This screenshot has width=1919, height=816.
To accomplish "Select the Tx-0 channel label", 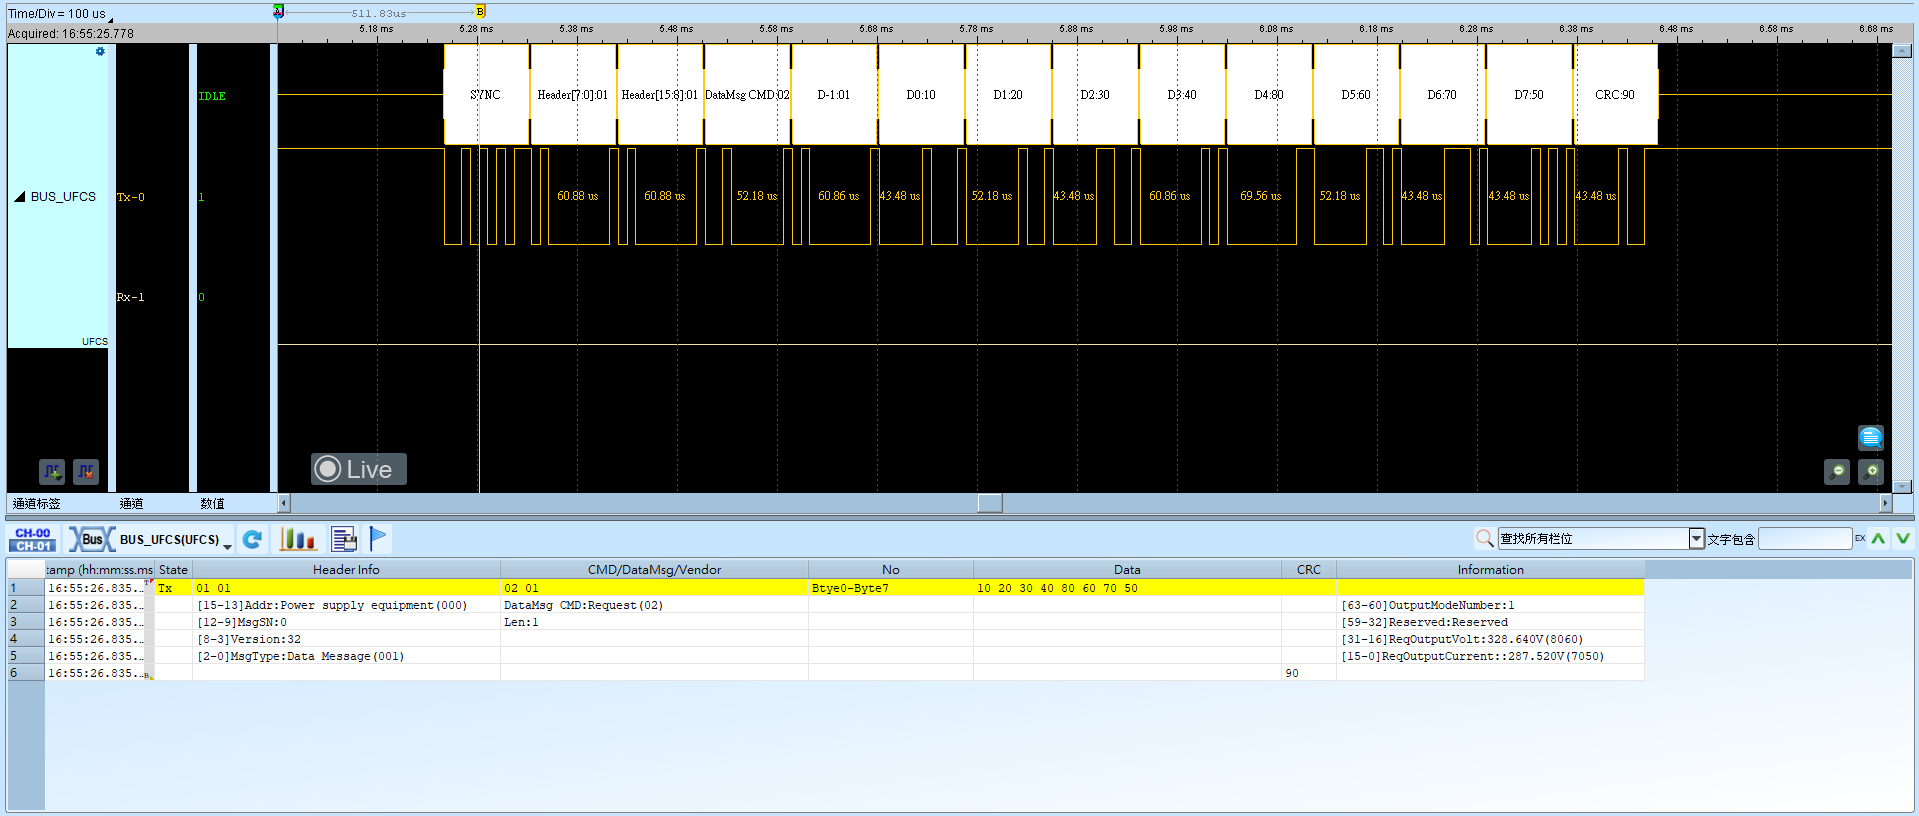I will click(131, 197).
